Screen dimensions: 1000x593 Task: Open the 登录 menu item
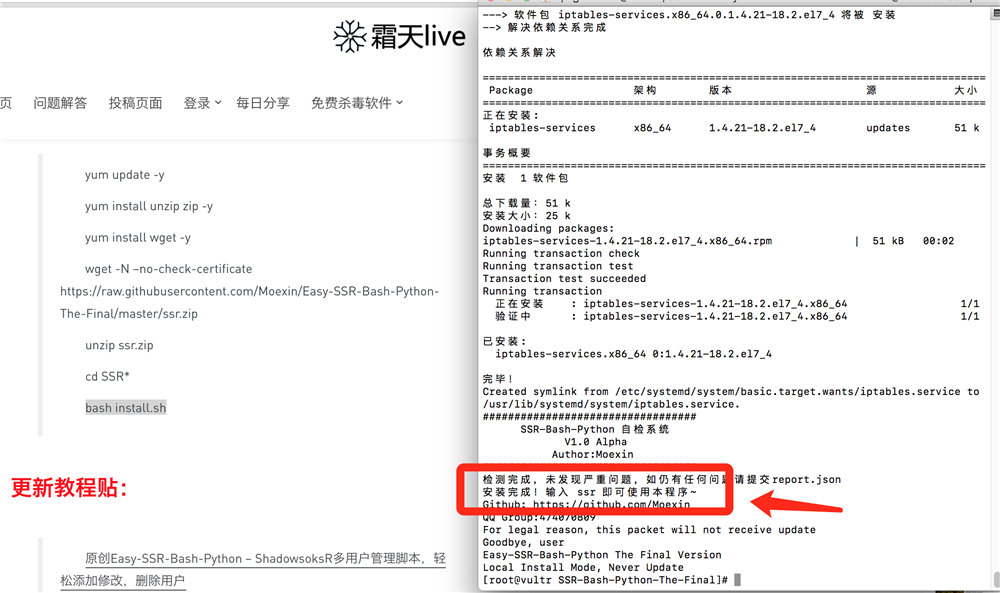[x=196, y=103]
